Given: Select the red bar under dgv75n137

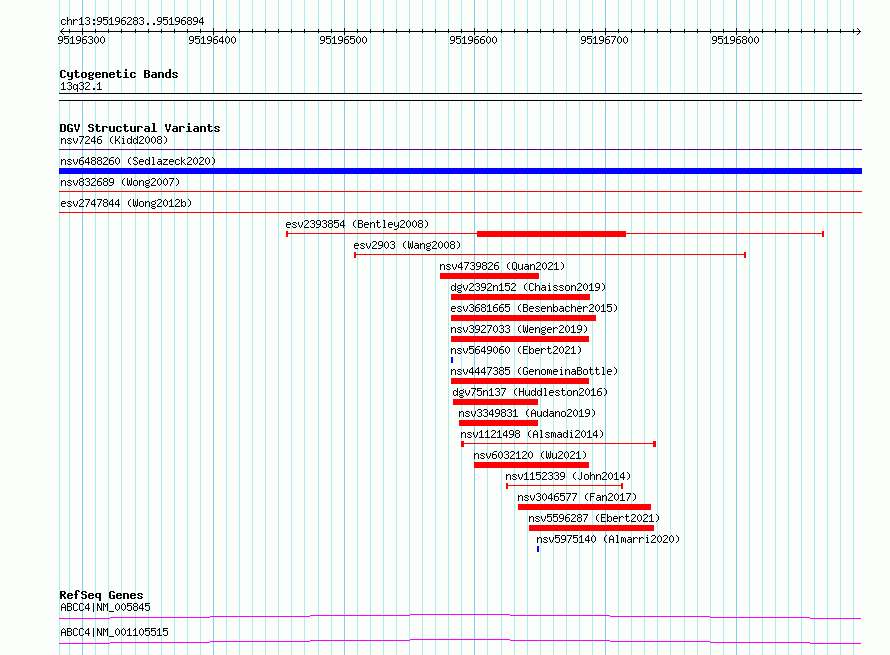Looking at the screenshot, I should (x=496, y=402).
